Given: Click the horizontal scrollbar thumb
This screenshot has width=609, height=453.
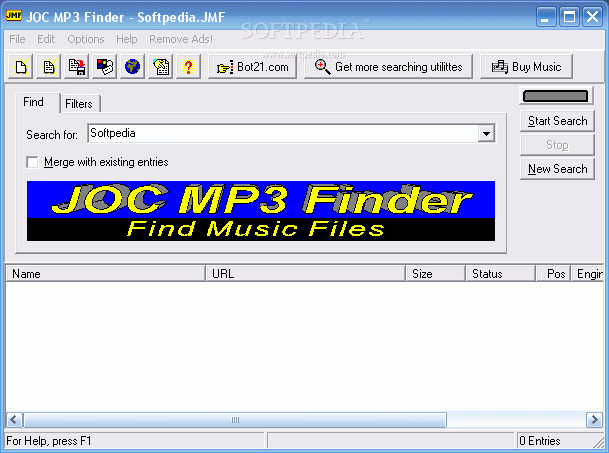Looking at the screenshot, I should pyautogui.click(x=235, y=420).
